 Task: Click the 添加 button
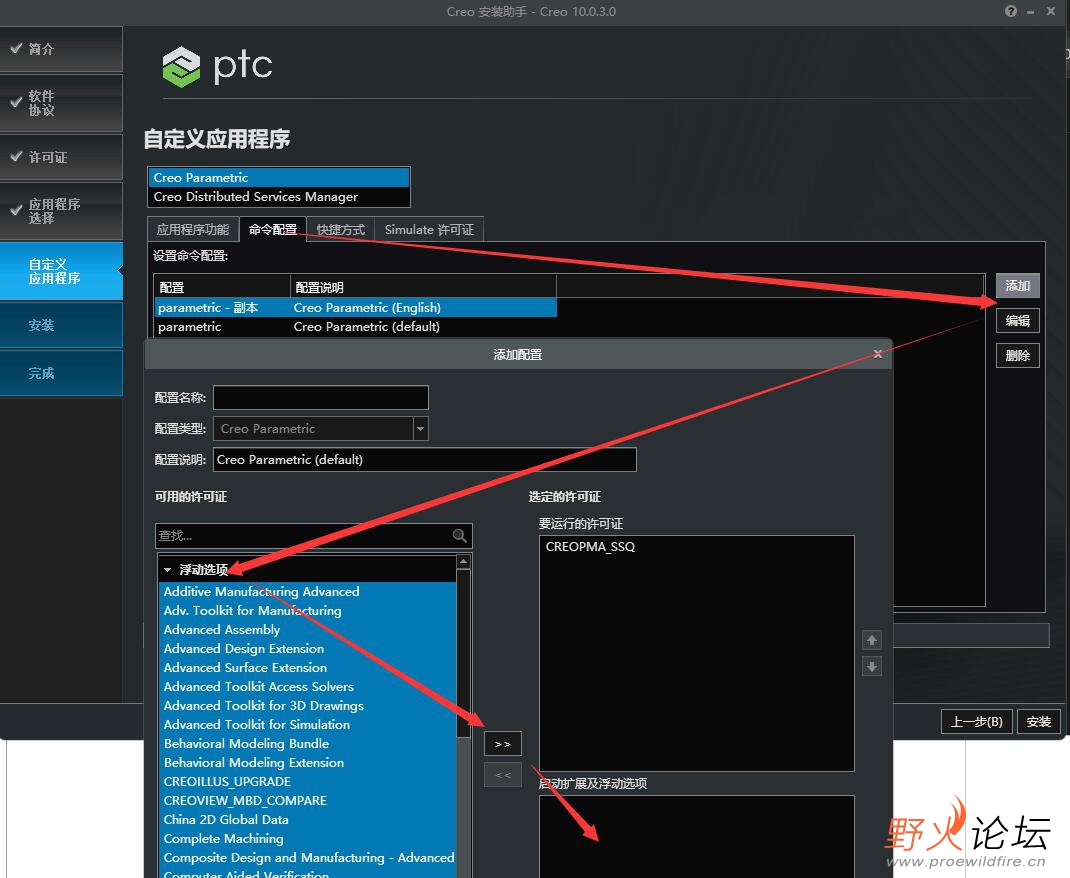1017,285
